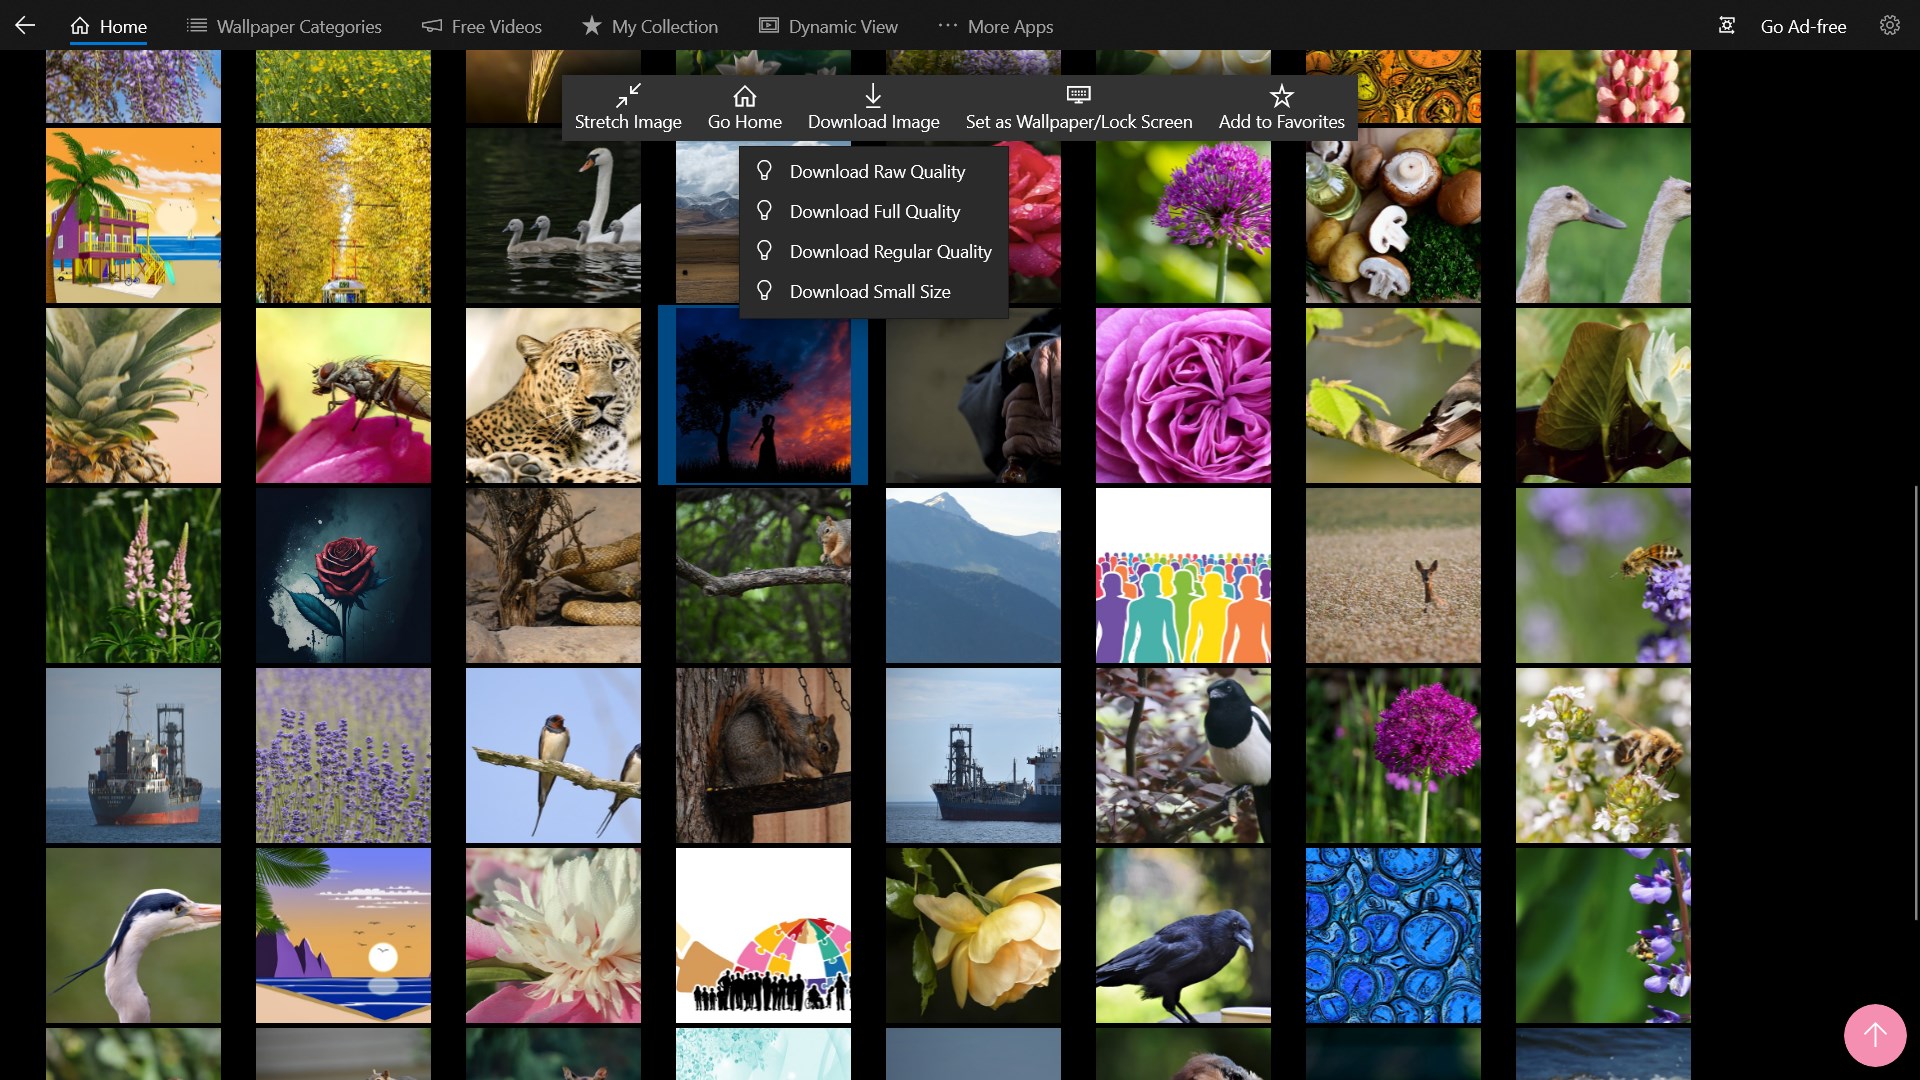Screen dimensions: 1920x1080
Task: Add image to Favorites star
Action: (1281, 96)
